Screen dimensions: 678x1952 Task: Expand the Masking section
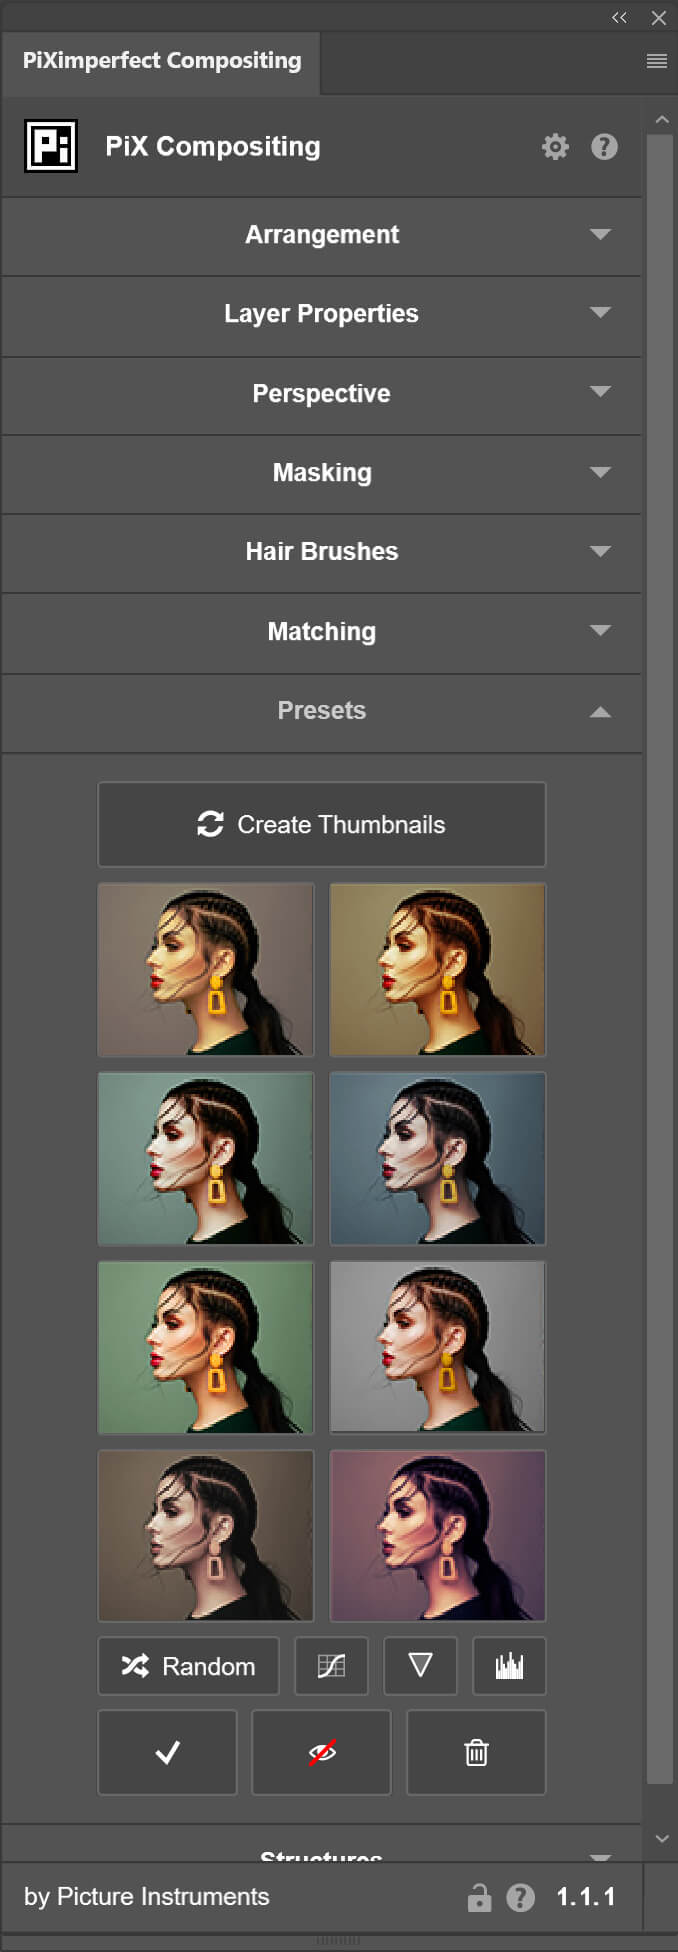coord(321,473)
